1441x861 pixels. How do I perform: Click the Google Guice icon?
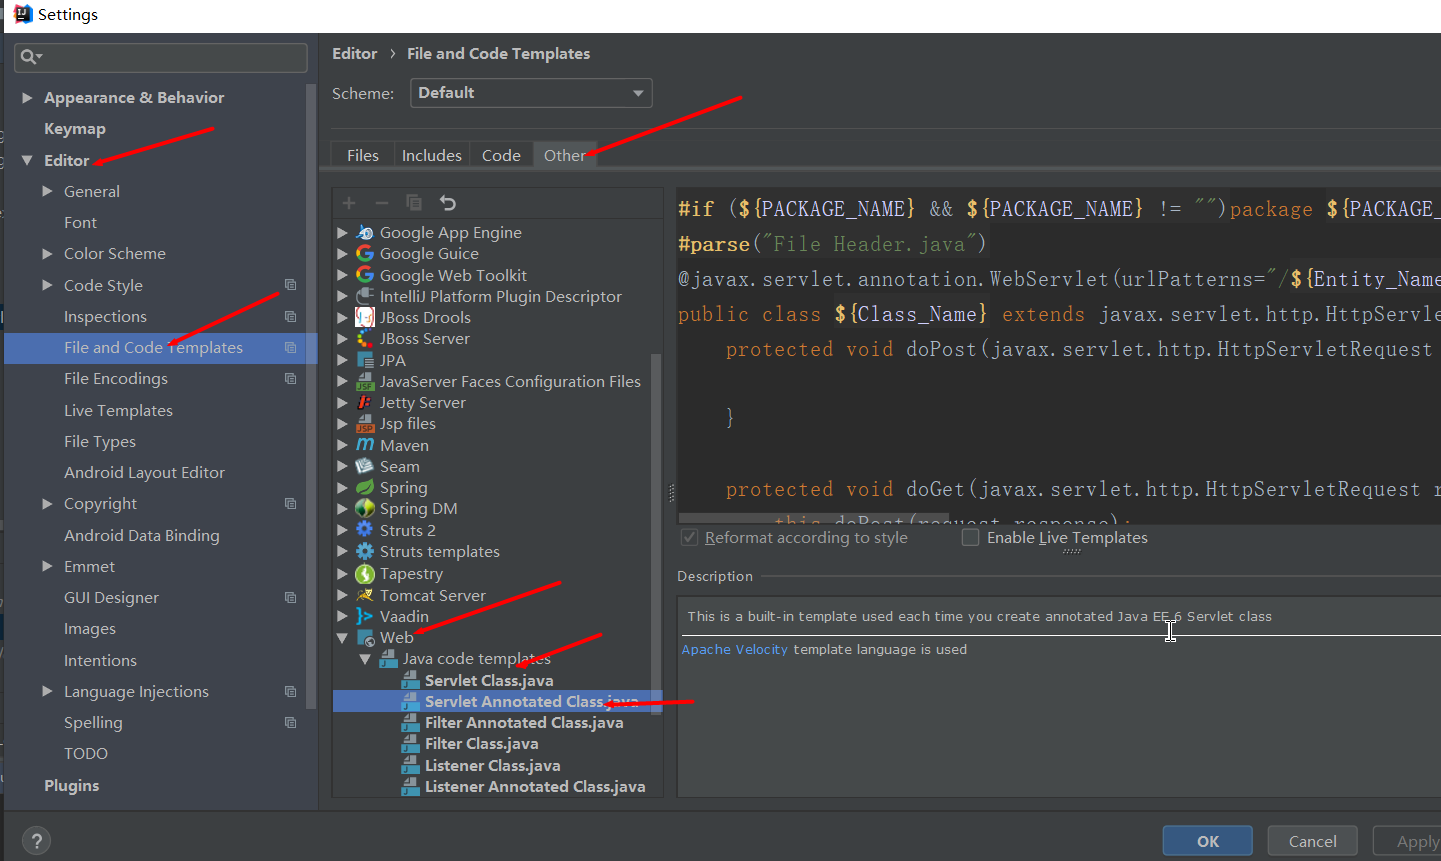click(365, 254)
